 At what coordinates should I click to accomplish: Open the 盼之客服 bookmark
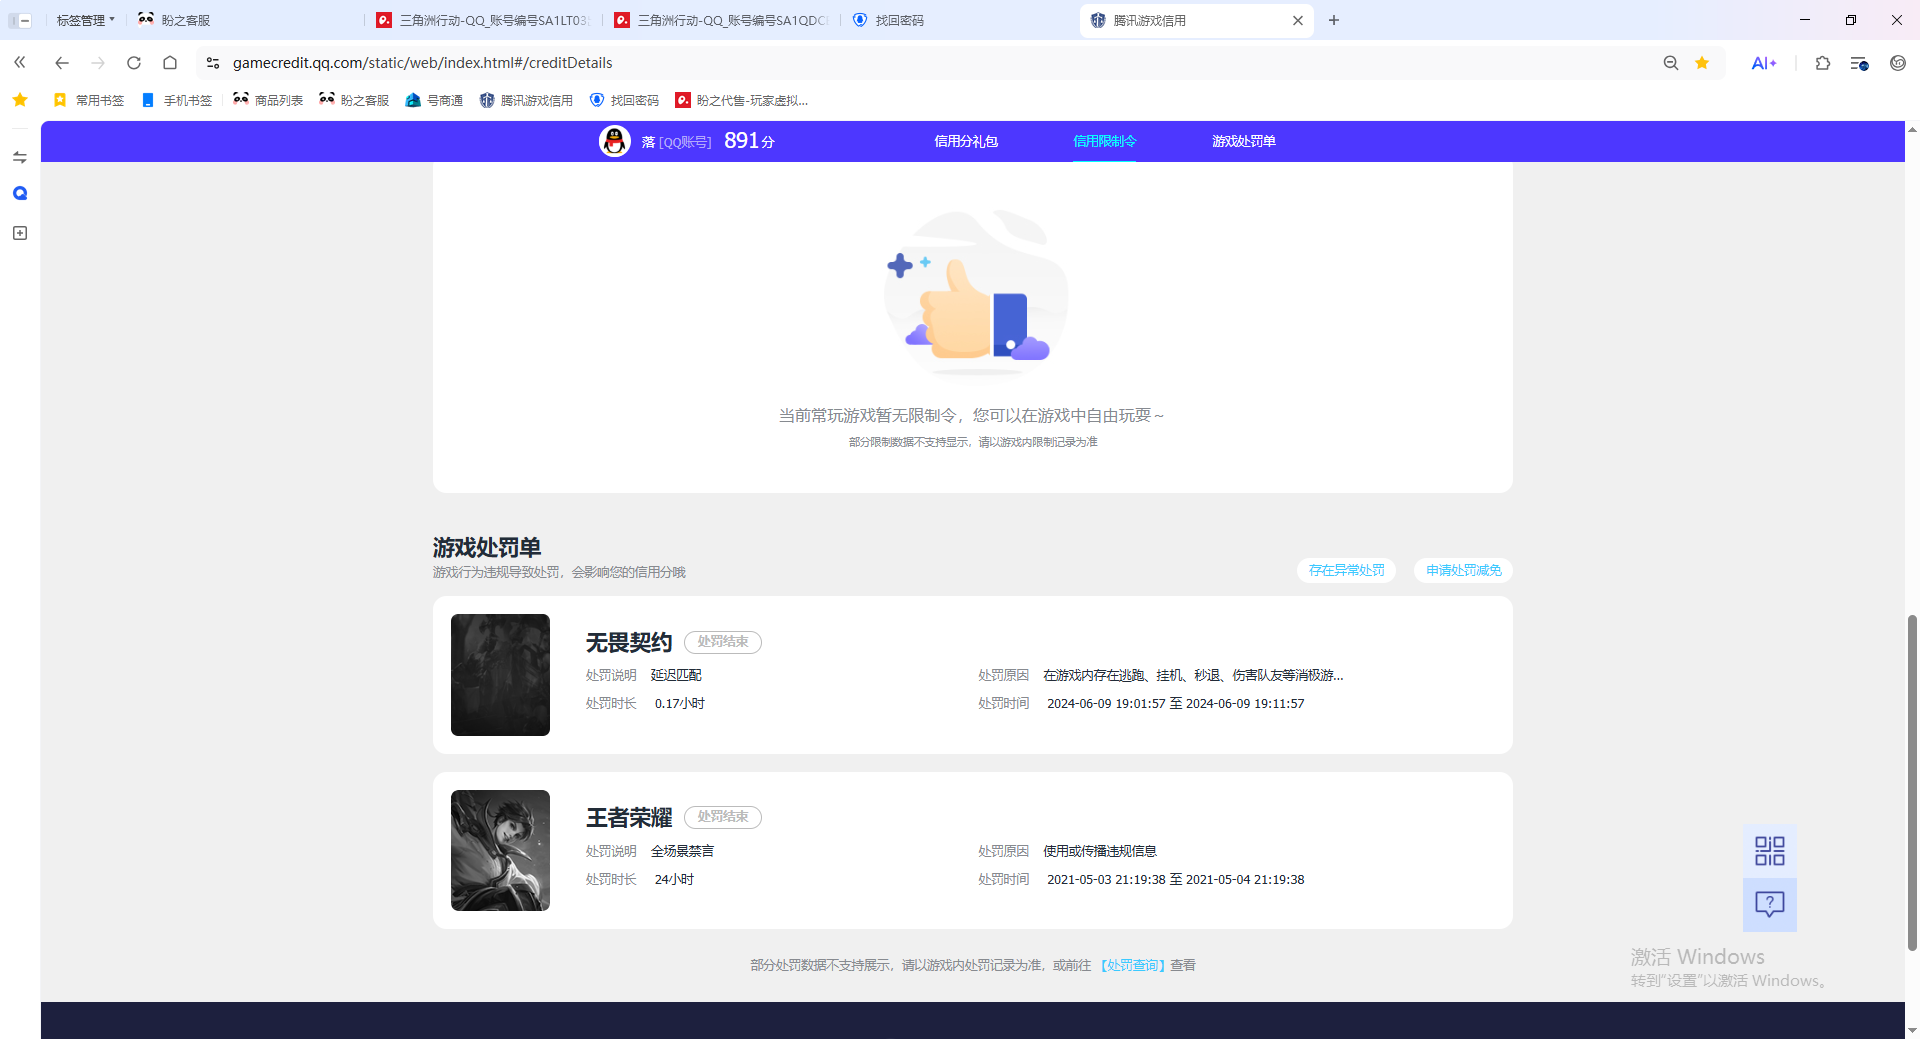354,100
